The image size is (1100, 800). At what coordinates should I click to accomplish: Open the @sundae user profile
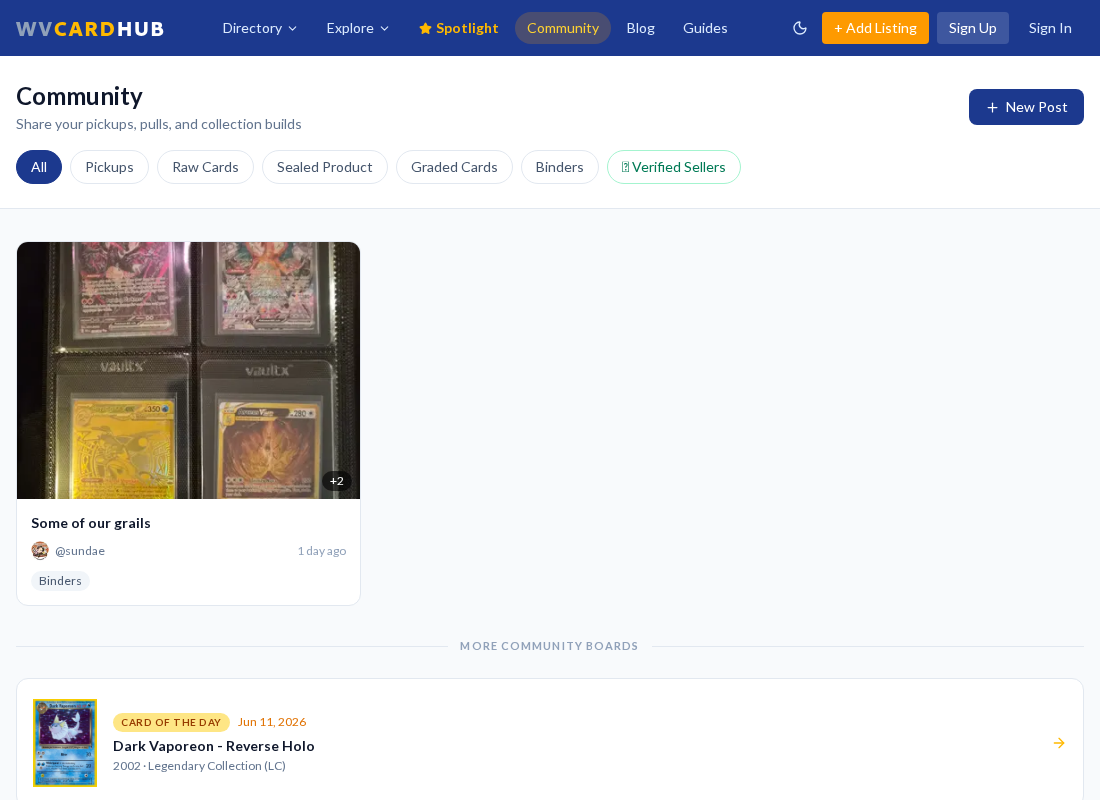(80, 551)
